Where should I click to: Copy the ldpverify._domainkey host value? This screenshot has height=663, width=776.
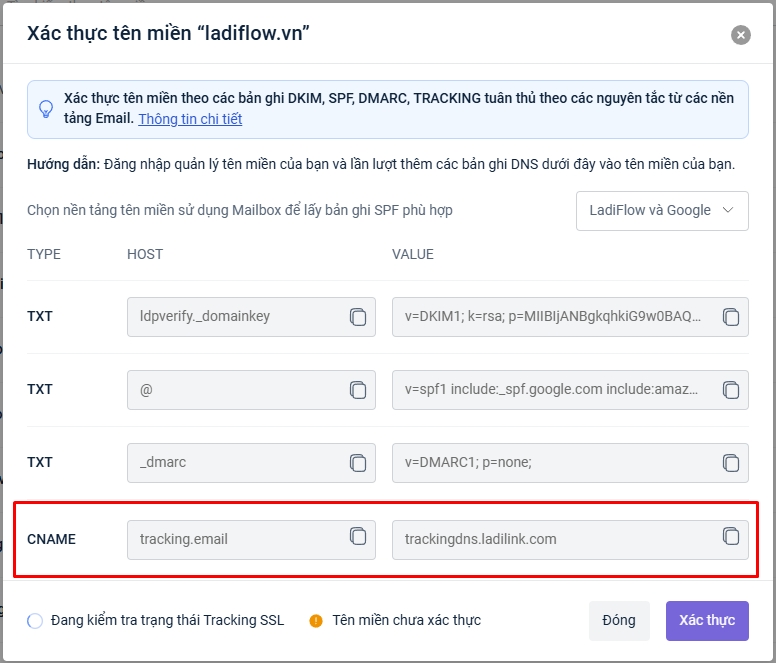coord(358,317)
